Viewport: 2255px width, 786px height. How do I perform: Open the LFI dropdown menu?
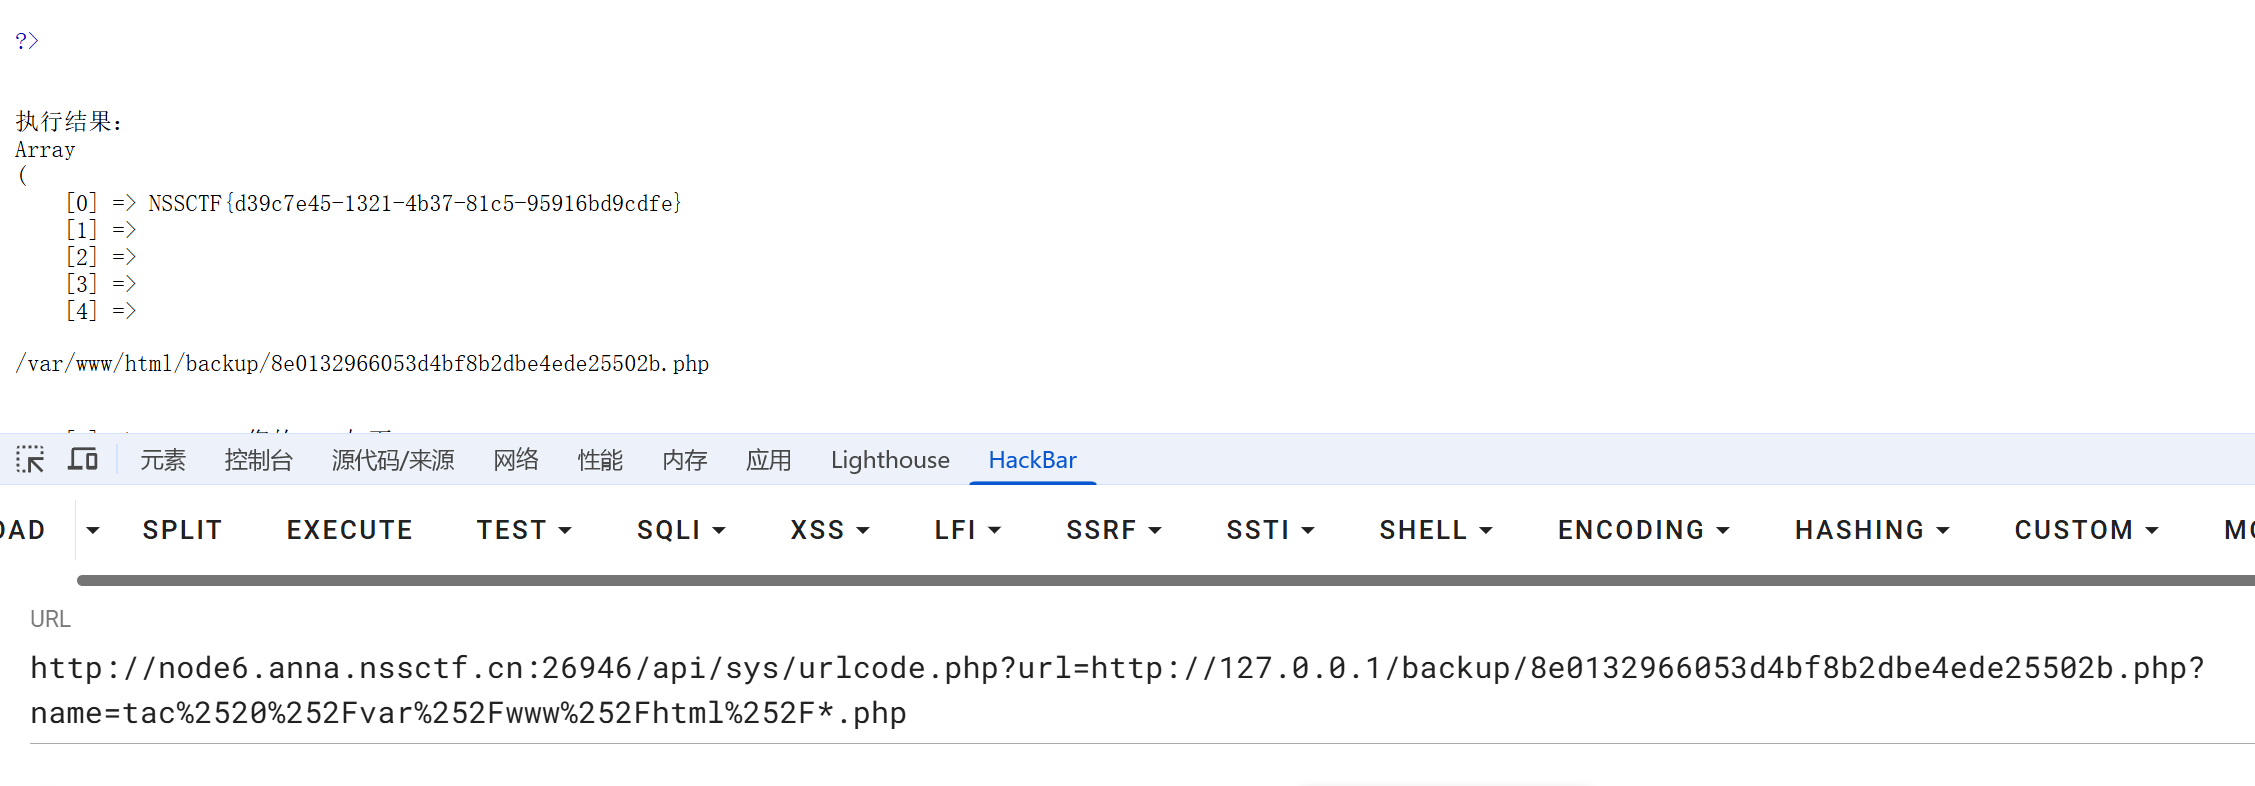coord(968,530)
